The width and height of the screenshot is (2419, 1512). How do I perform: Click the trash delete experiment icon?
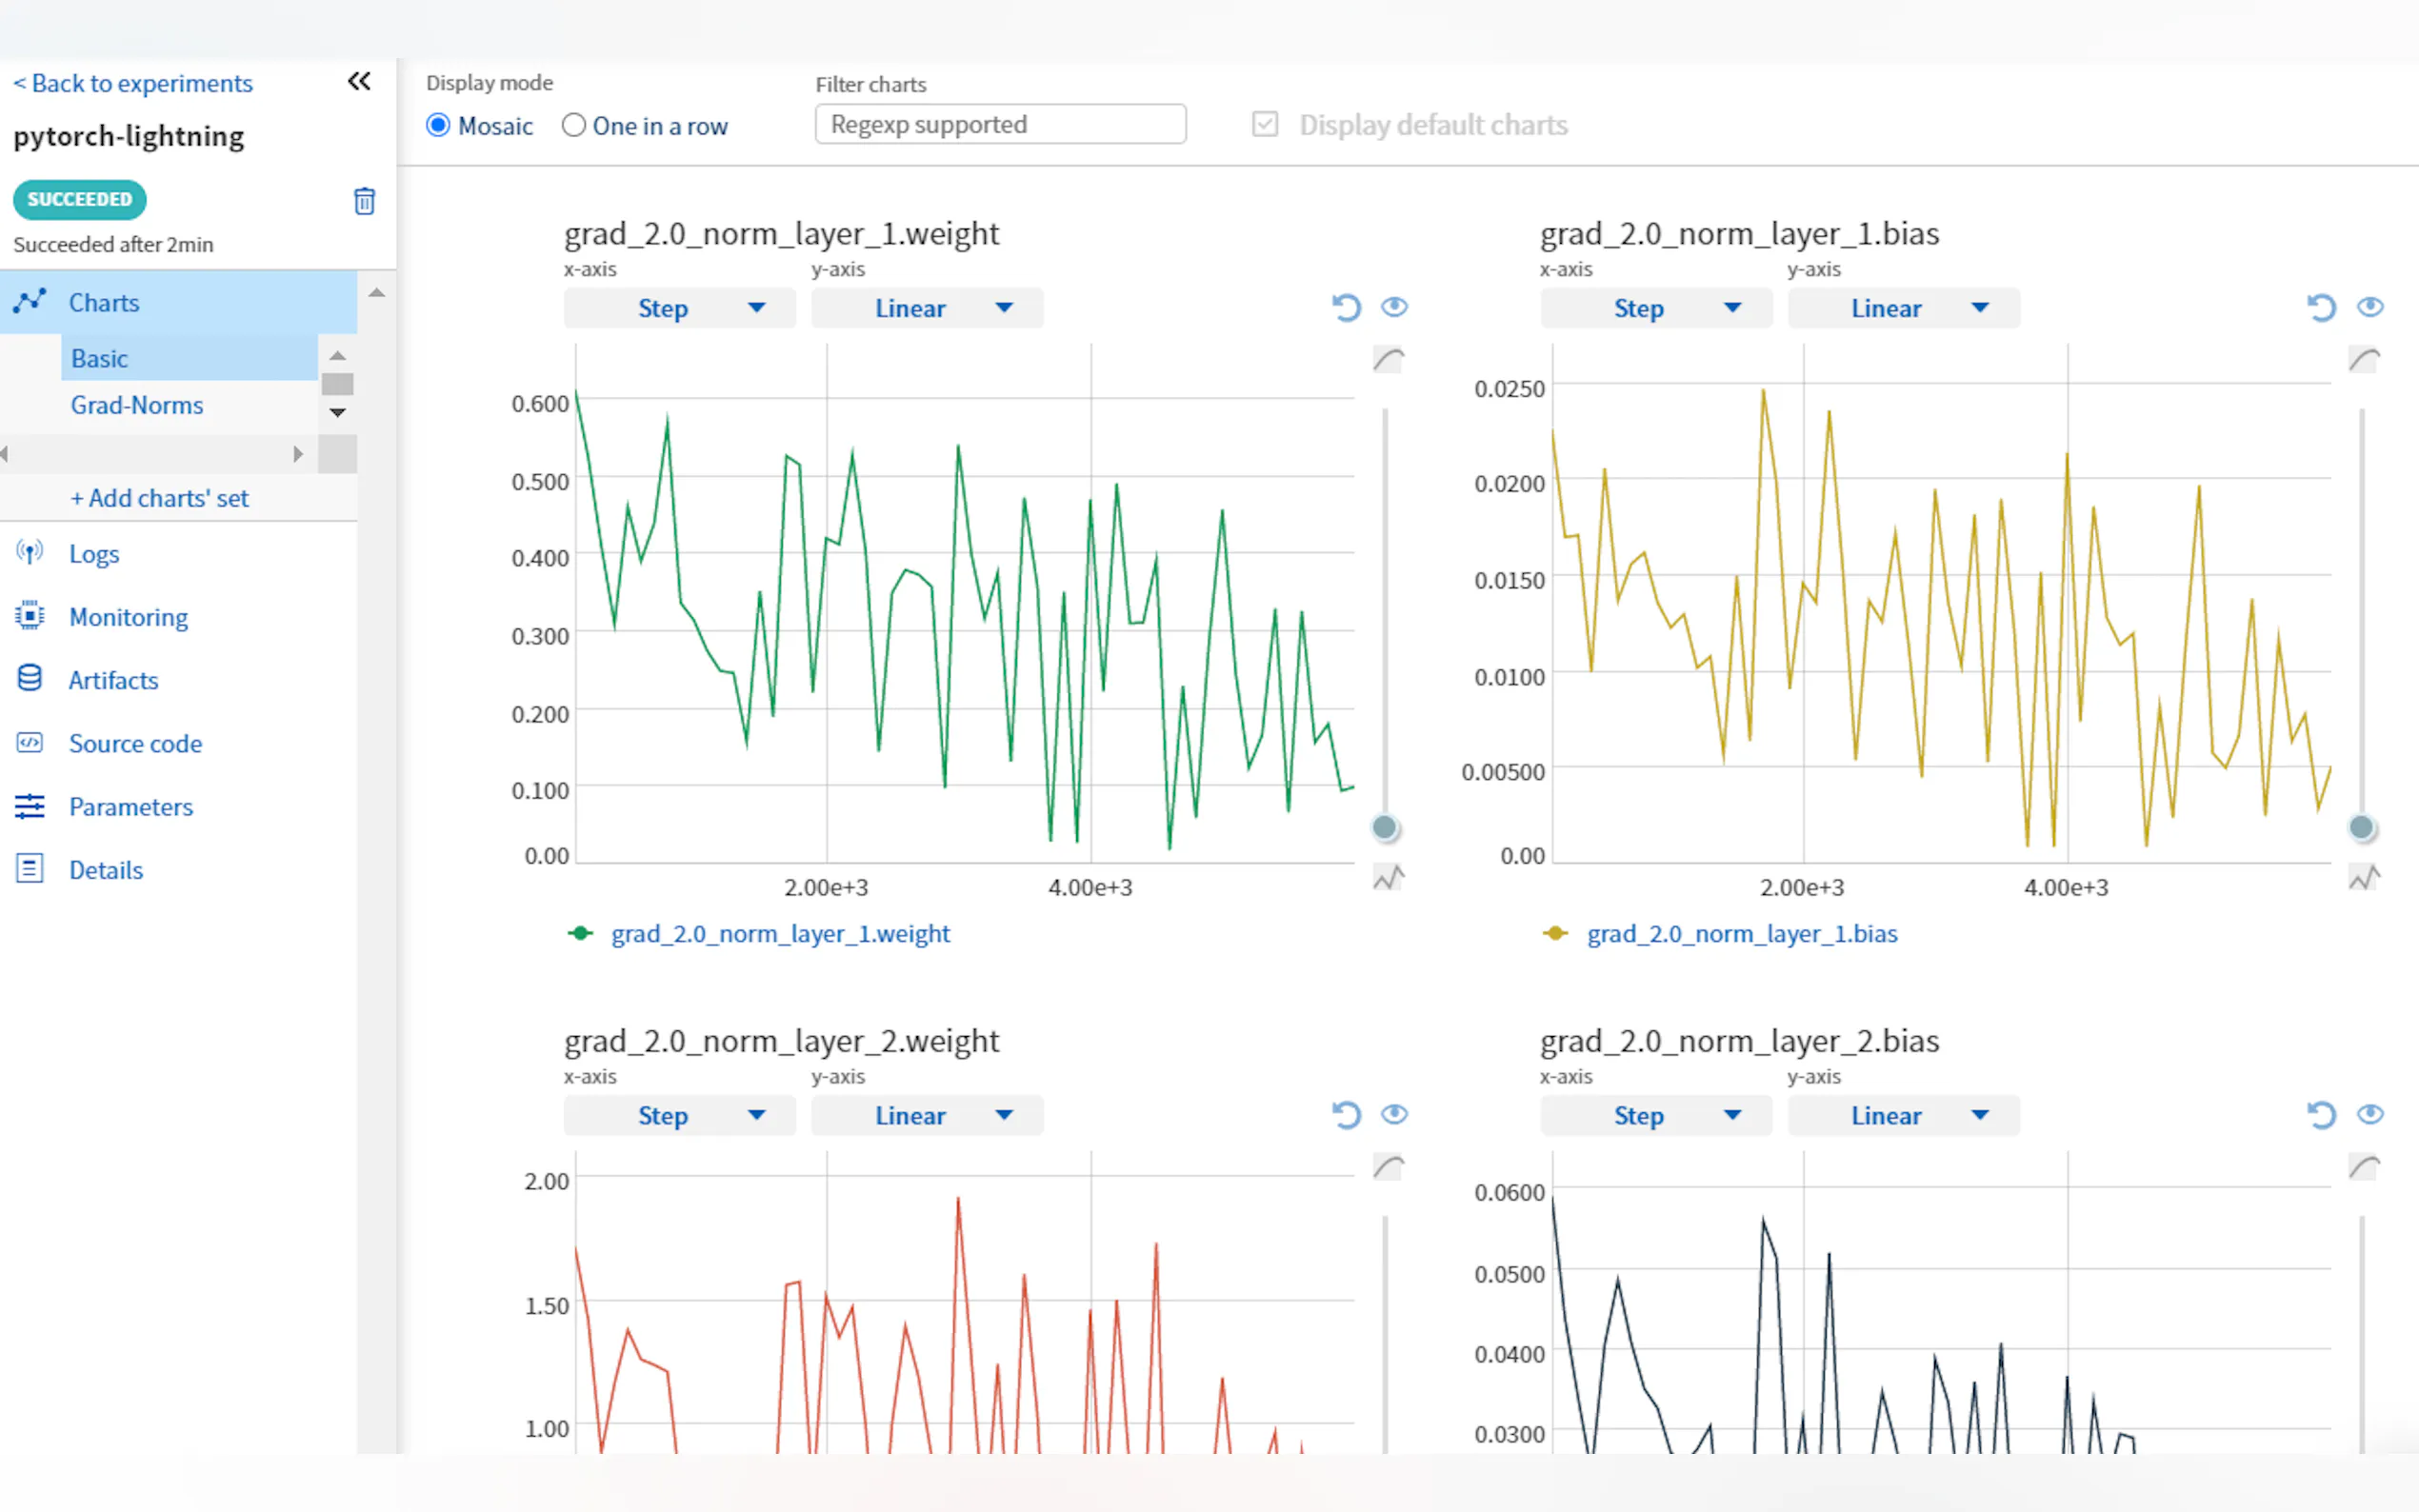tap(364, 201)
